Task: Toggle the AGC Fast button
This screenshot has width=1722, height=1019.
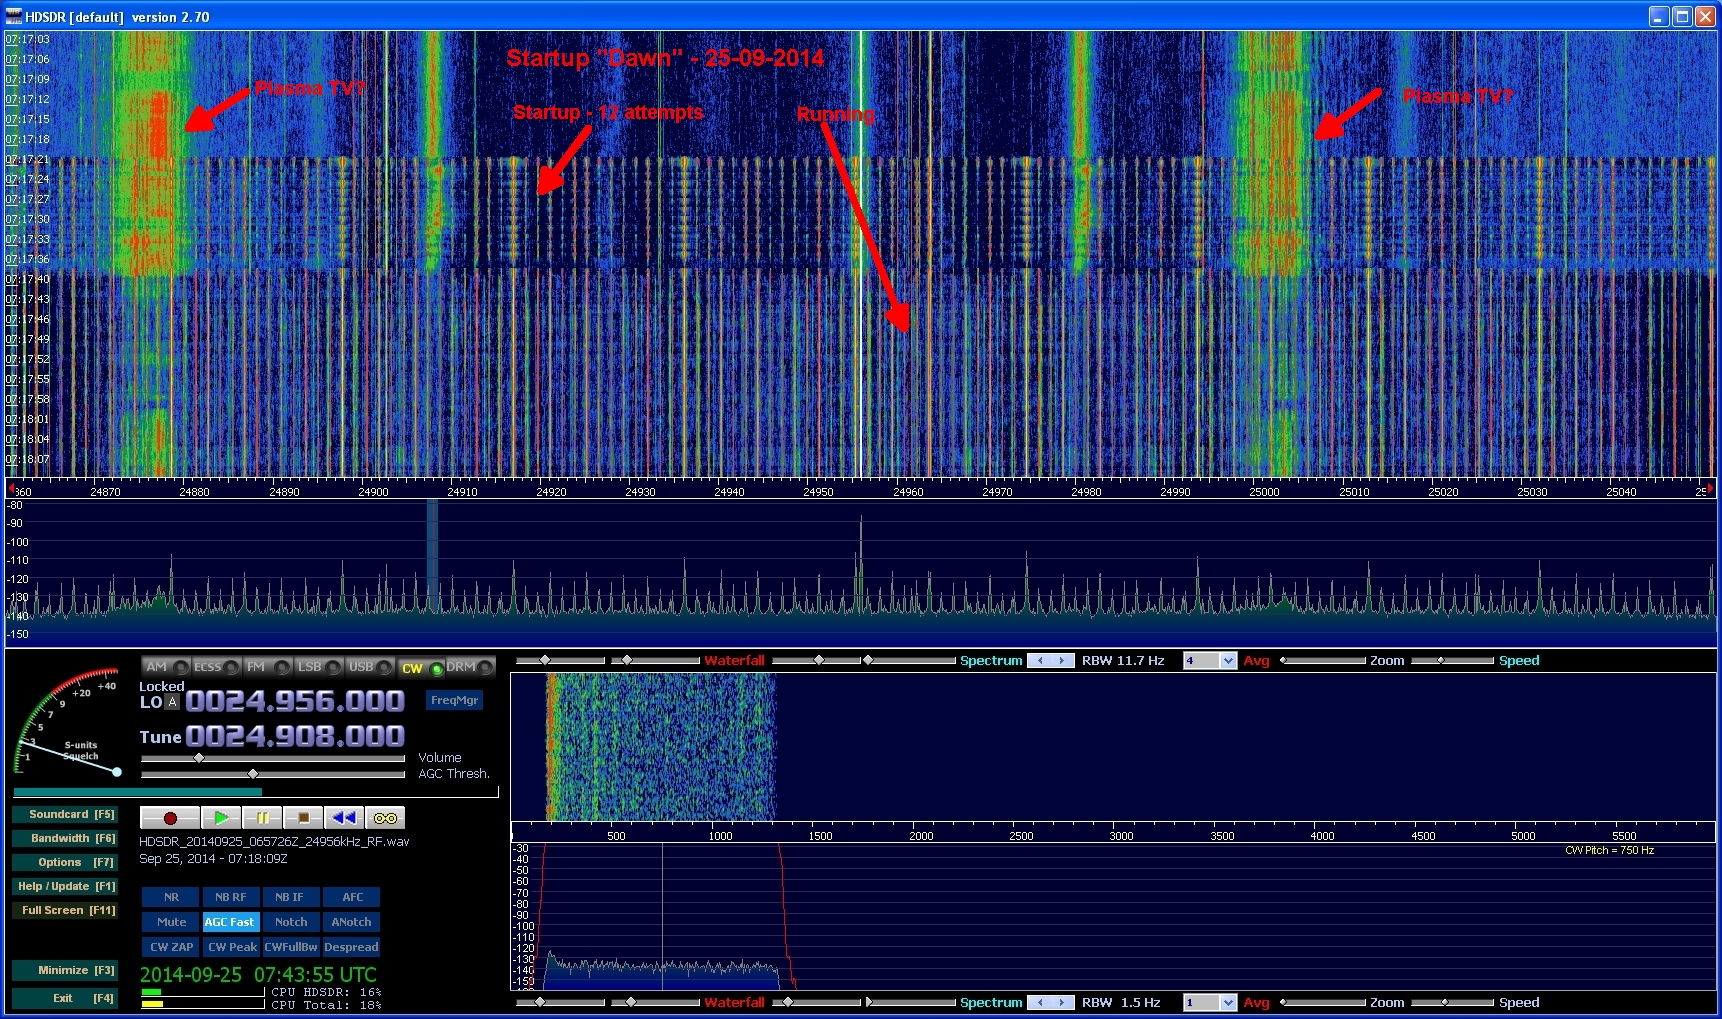Action: (x=230, y=922)
